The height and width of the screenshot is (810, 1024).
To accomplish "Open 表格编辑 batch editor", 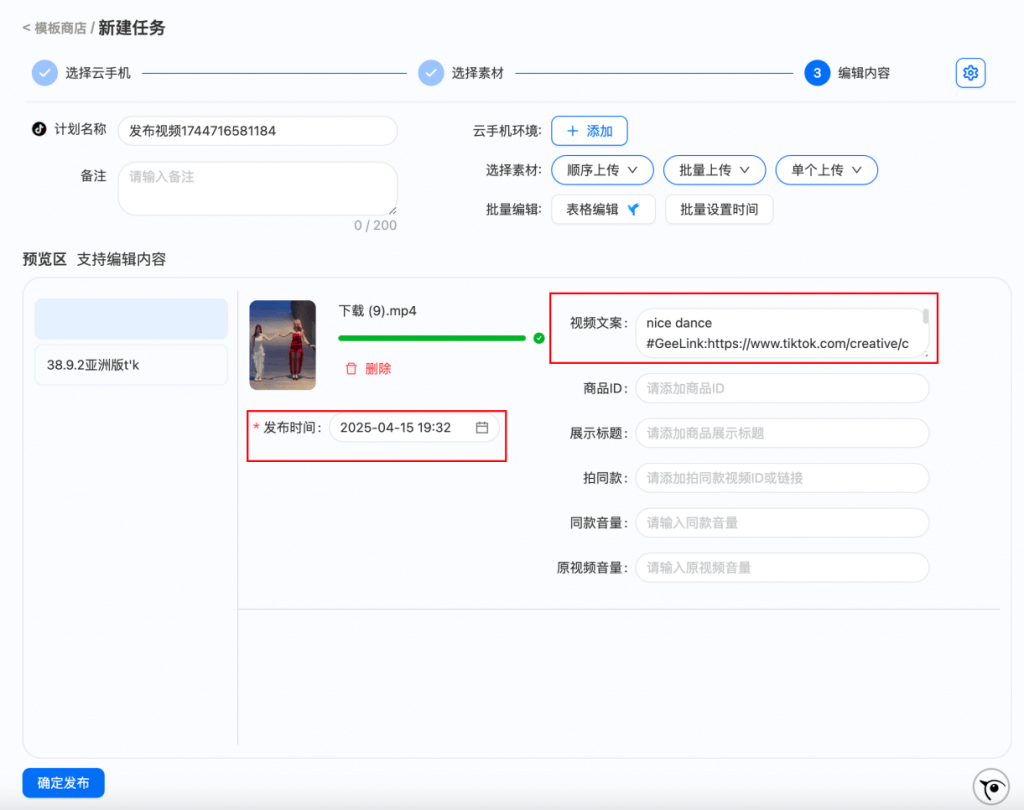I will [x=603, y=209].
